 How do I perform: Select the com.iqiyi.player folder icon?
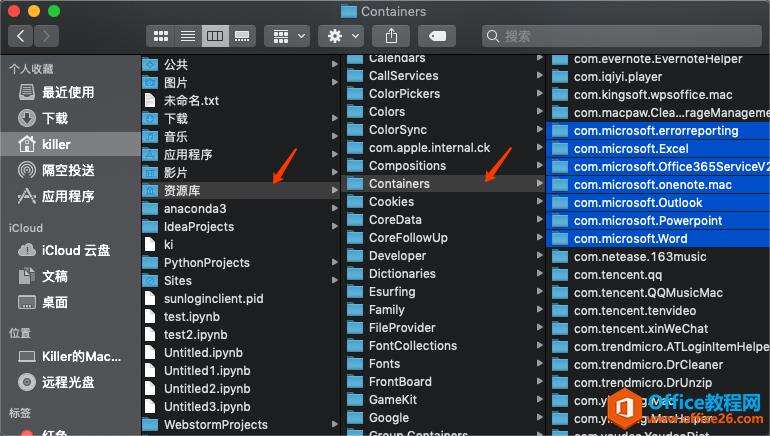click(x=560, y=77)
